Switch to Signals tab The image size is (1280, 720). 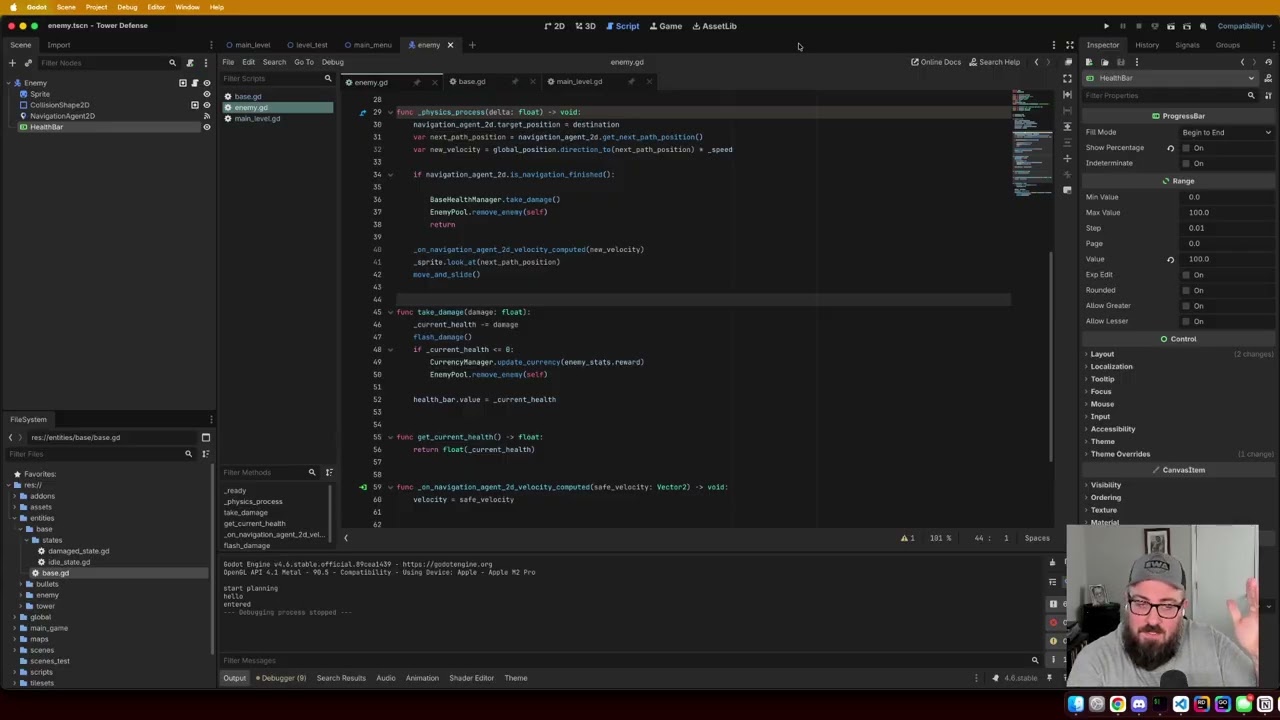click(x=1187, y=45)
